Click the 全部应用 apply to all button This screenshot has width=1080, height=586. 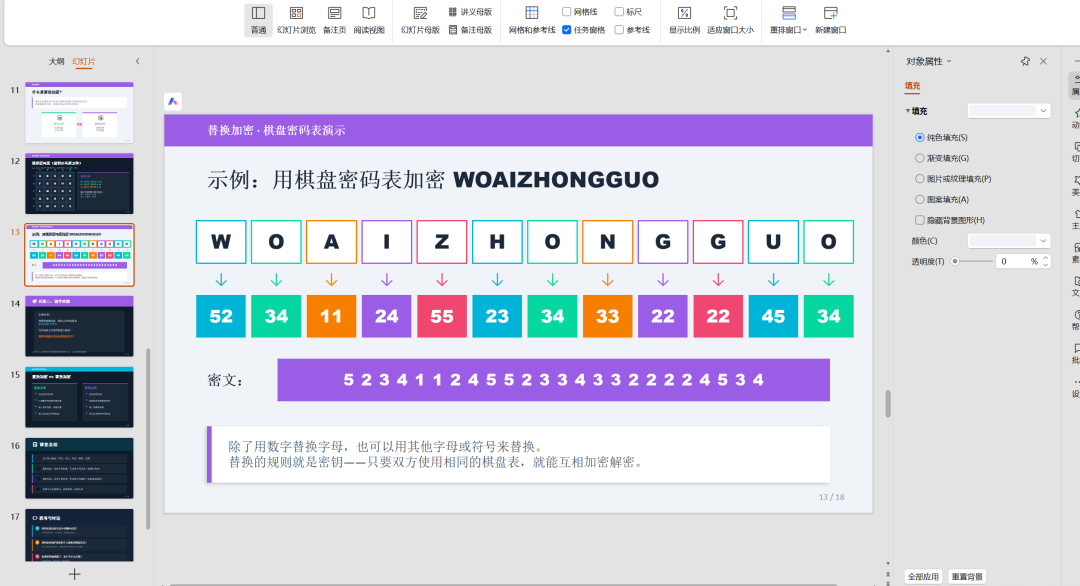tap(923, 576)
